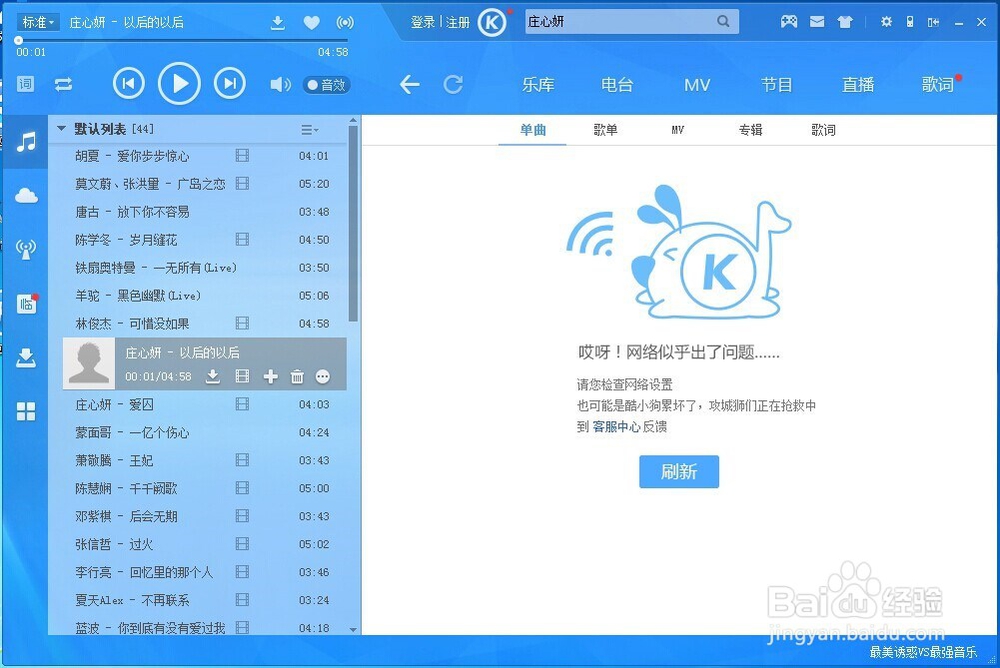Open MV icon for 林俊杰 - 可惜没如果
The height and width of the screenshot is (668, 1000).
tap(242, 323)
